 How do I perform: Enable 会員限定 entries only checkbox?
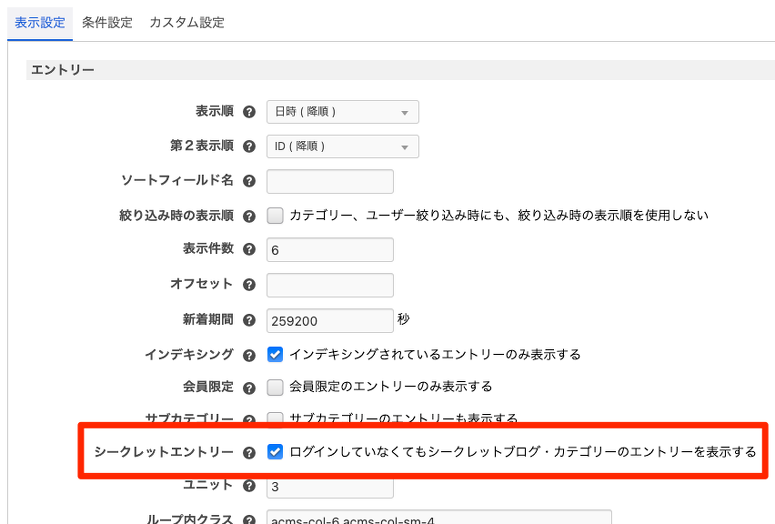coord(276,387)
